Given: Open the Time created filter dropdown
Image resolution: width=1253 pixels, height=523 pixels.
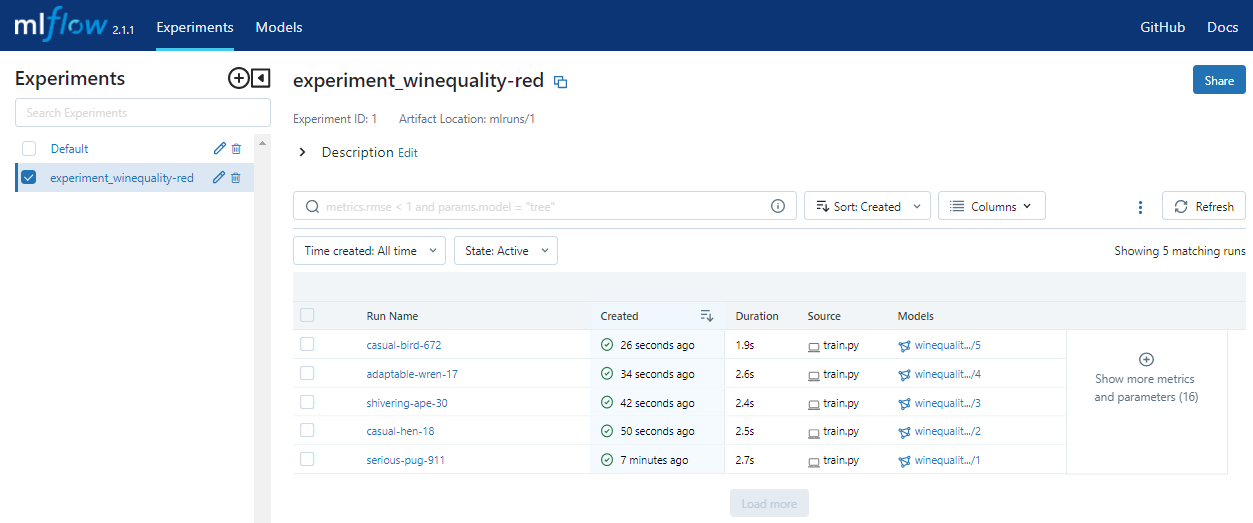Looking at the screenshot, I should coord(369,251).
